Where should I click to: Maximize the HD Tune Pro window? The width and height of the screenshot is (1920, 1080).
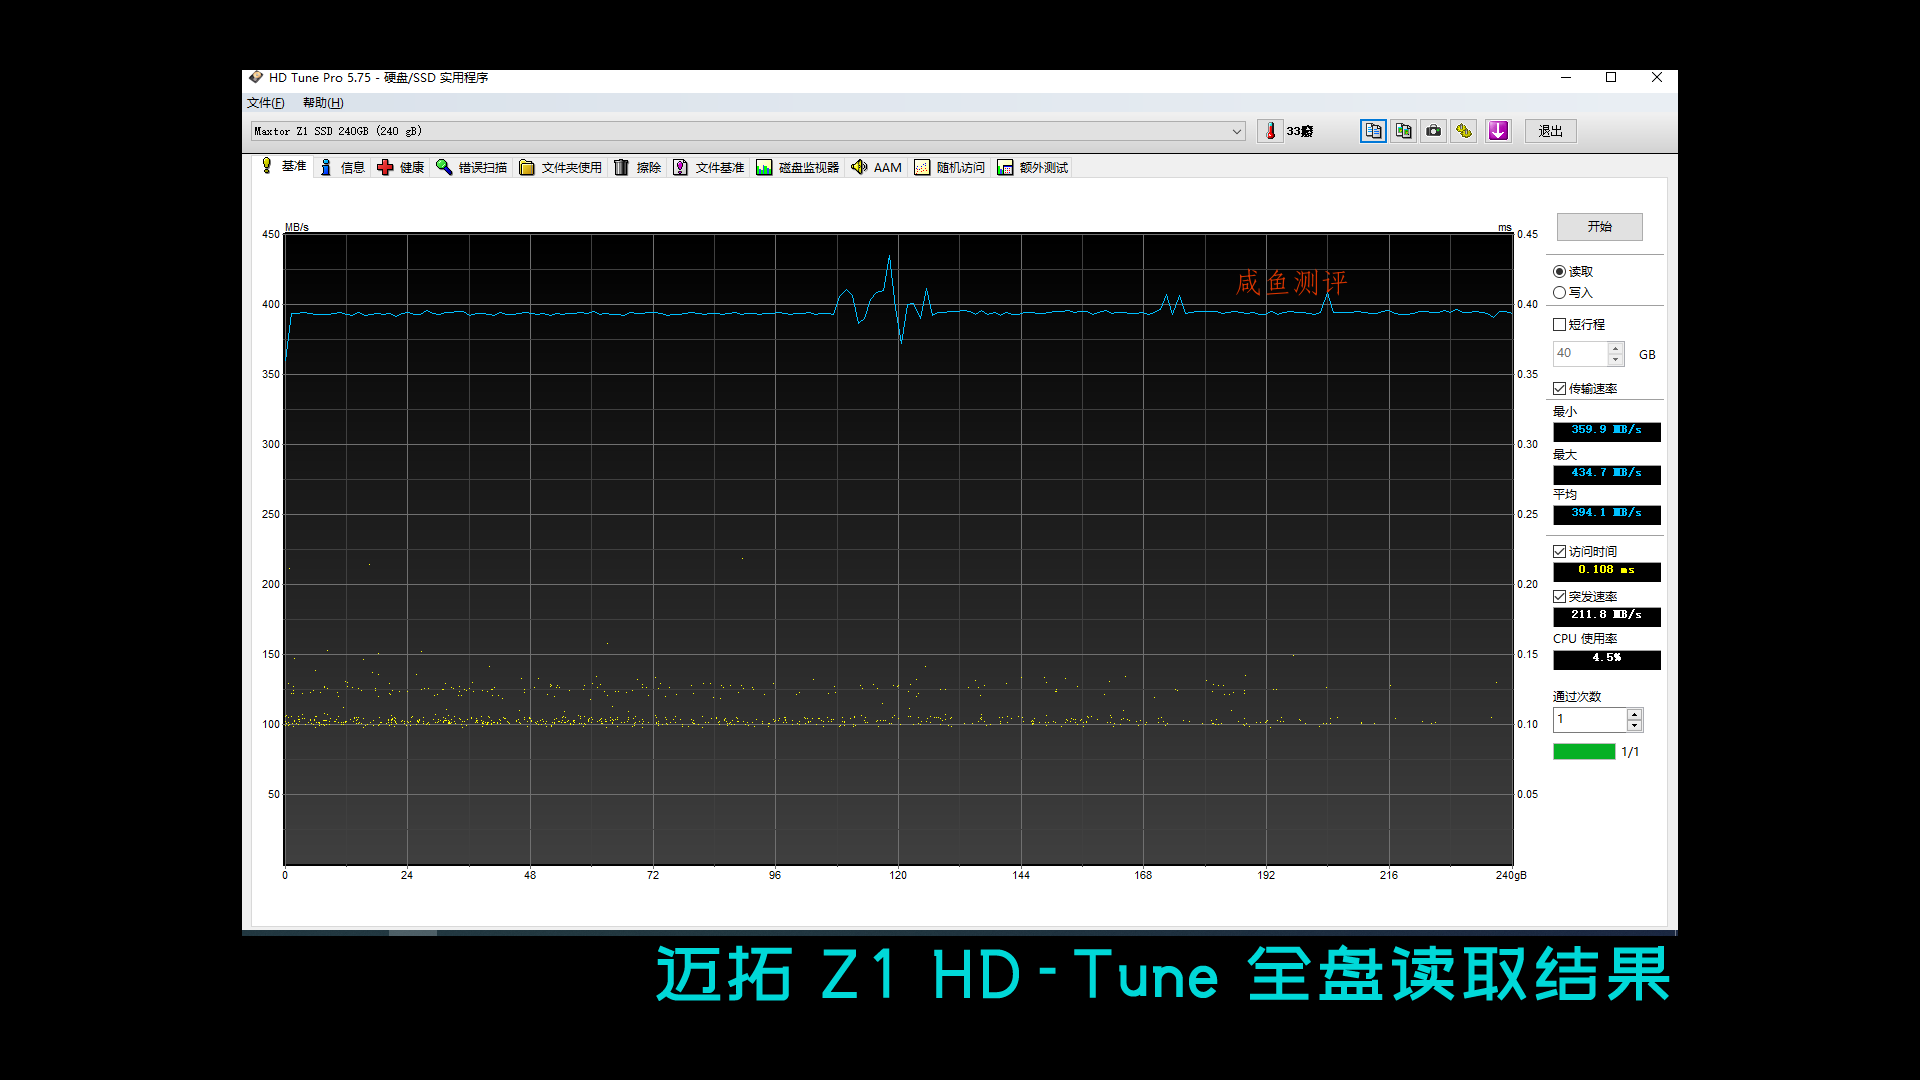click(x=1611, y=78)
